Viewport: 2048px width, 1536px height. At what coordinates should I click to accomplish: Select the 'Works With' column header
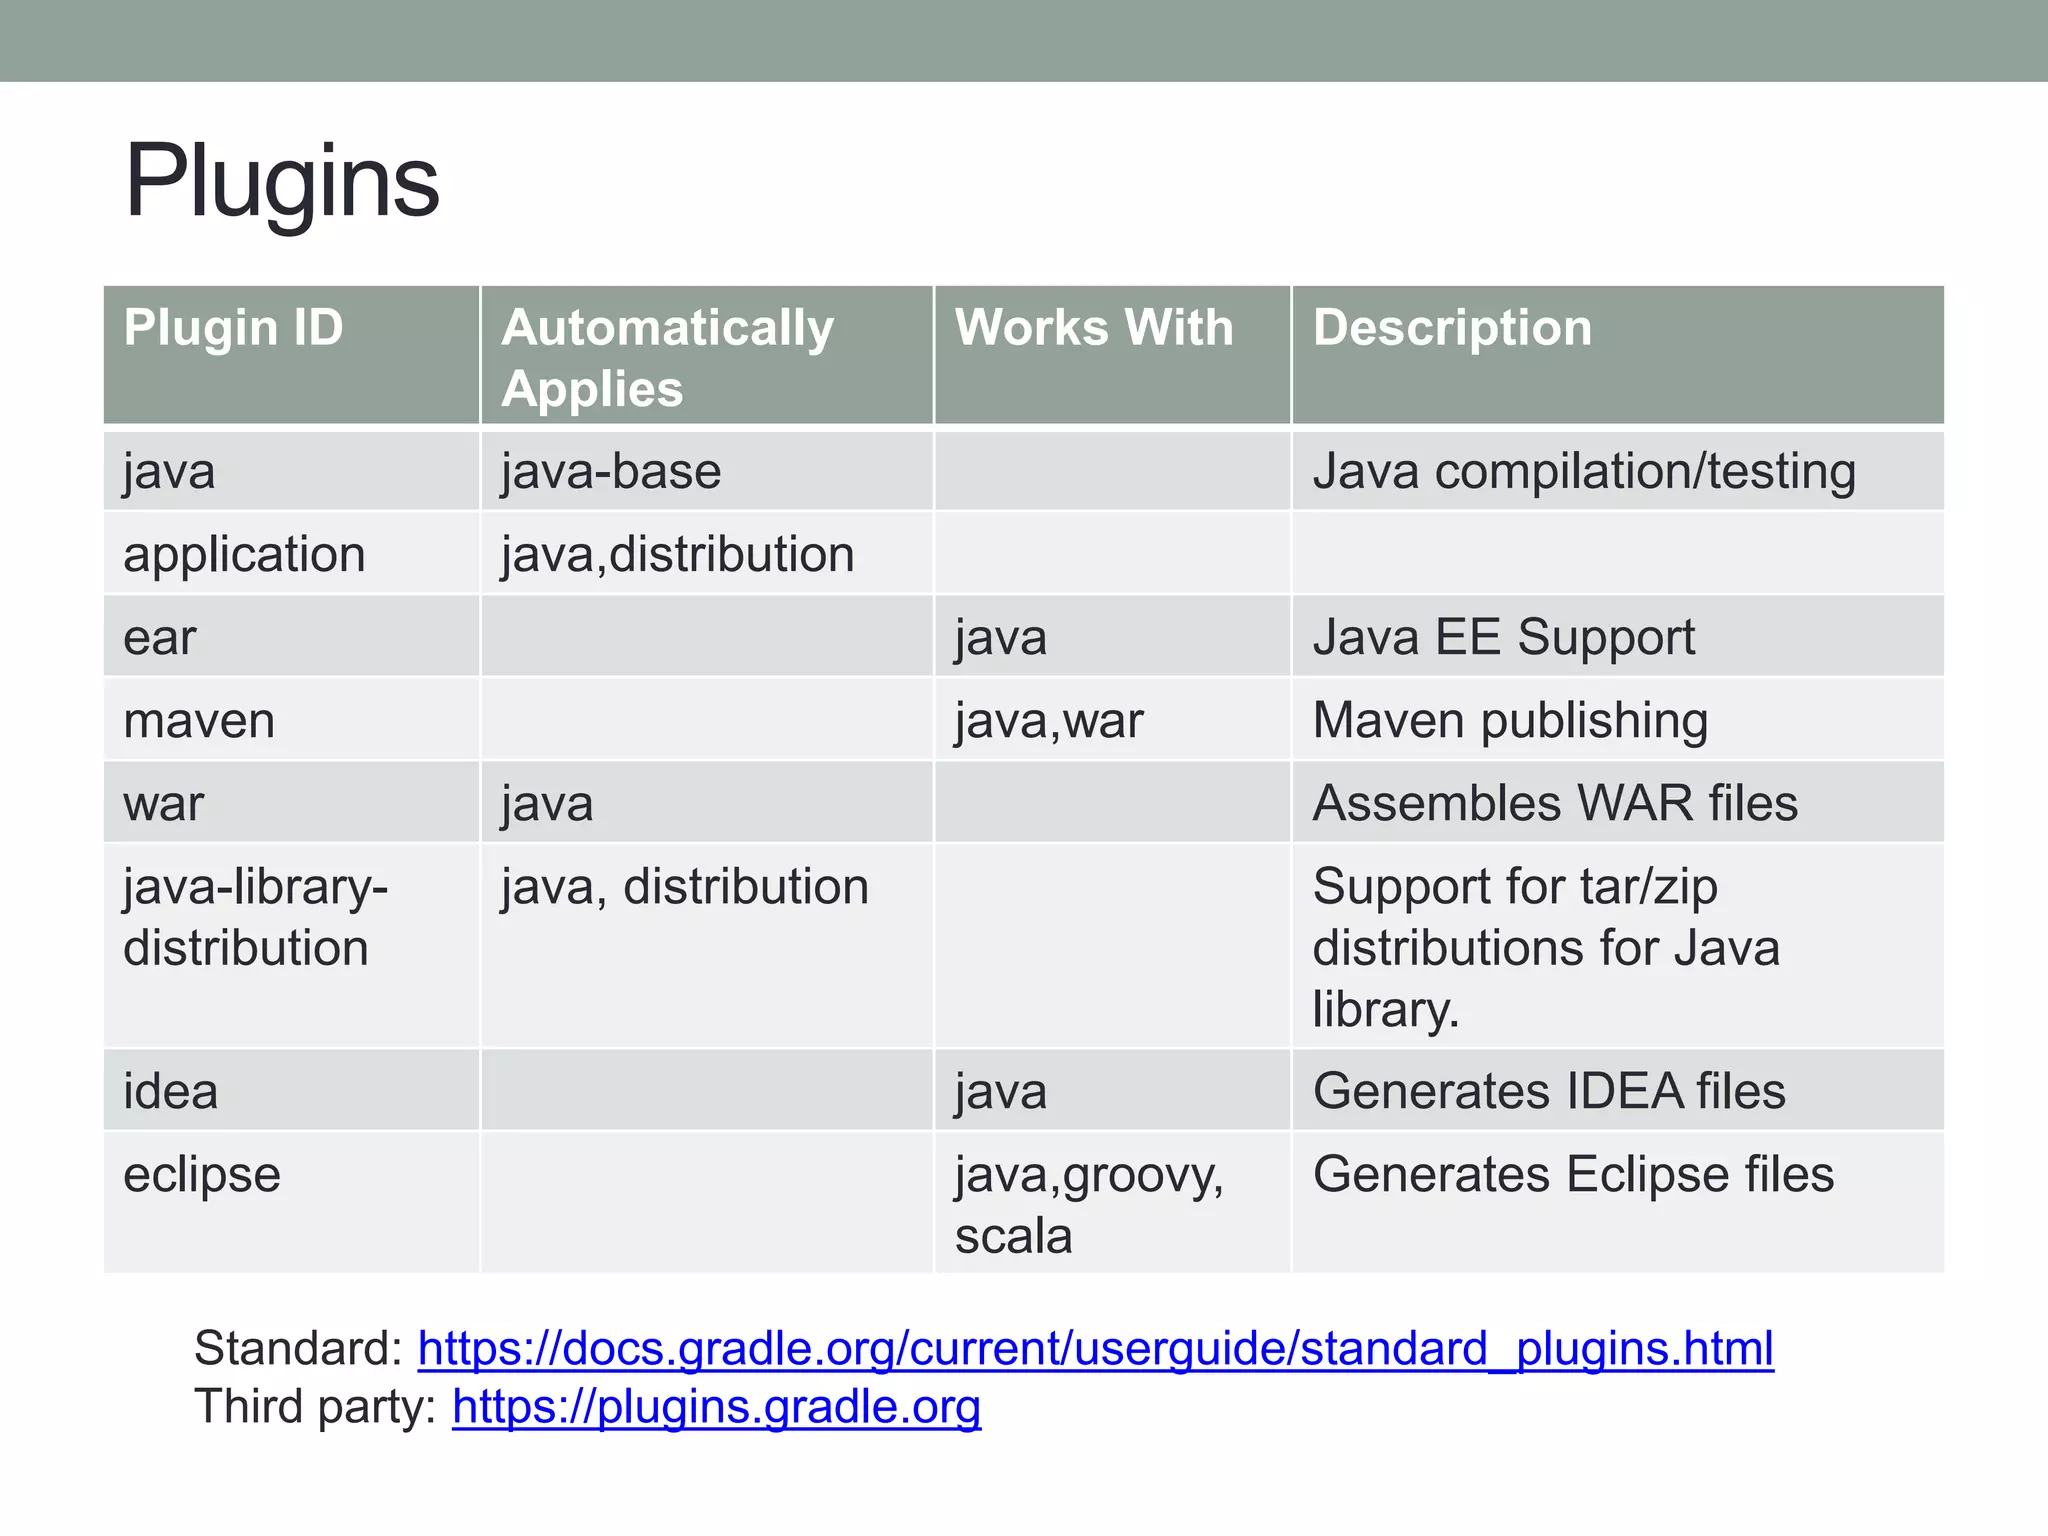1112,355
